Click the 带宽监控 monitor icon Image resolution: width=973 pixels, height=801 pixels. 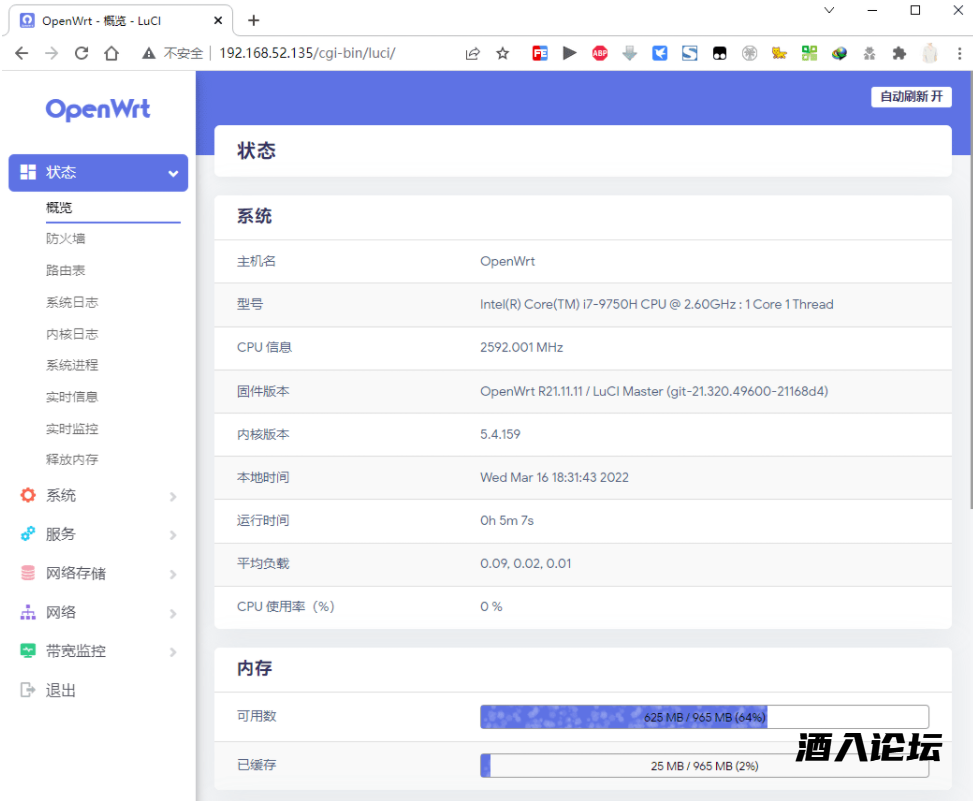28,651
